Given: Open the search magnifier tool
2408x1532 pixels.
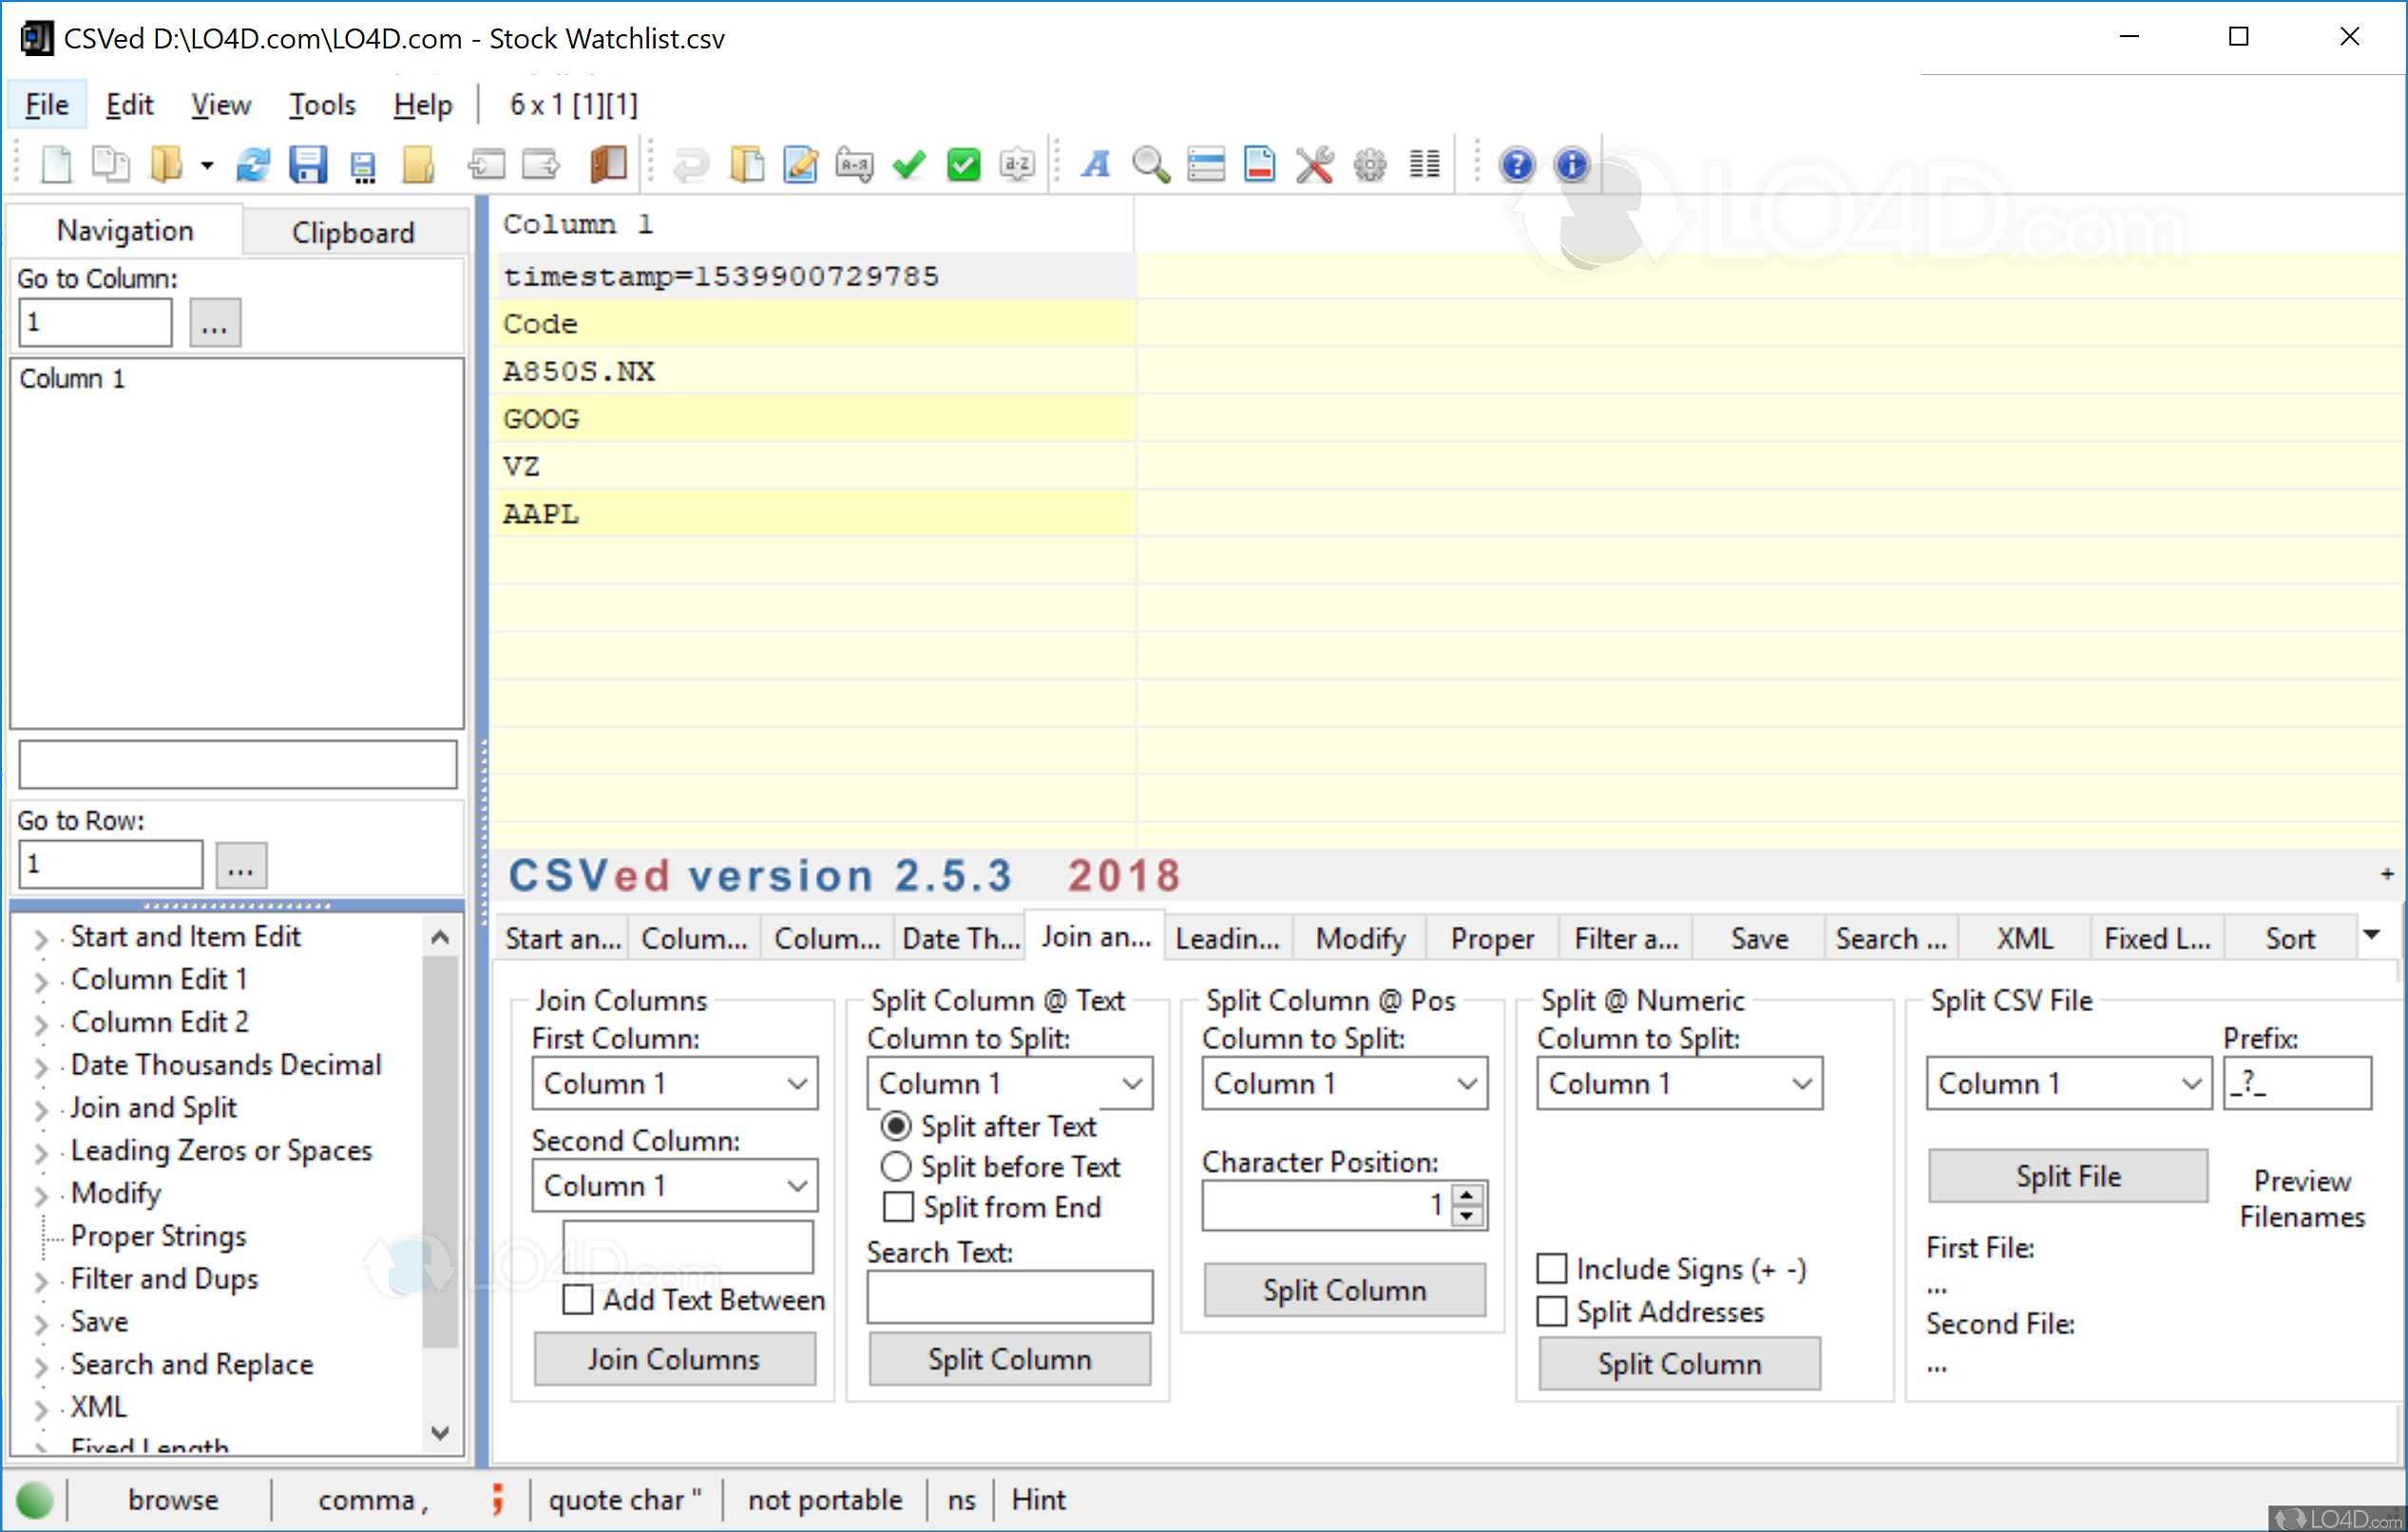Looking at the screenshot, I should (1150, 165).
